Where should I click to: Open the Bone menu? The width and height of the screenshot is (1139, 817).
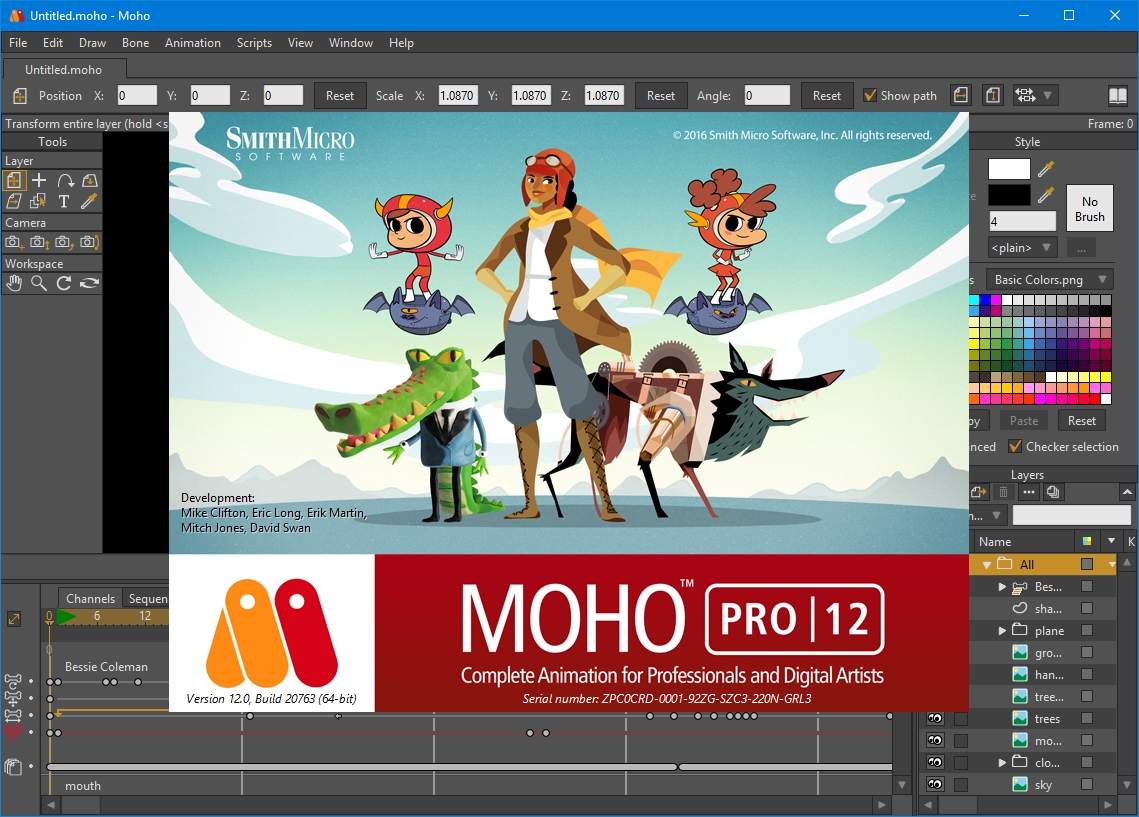click(135, 43)
